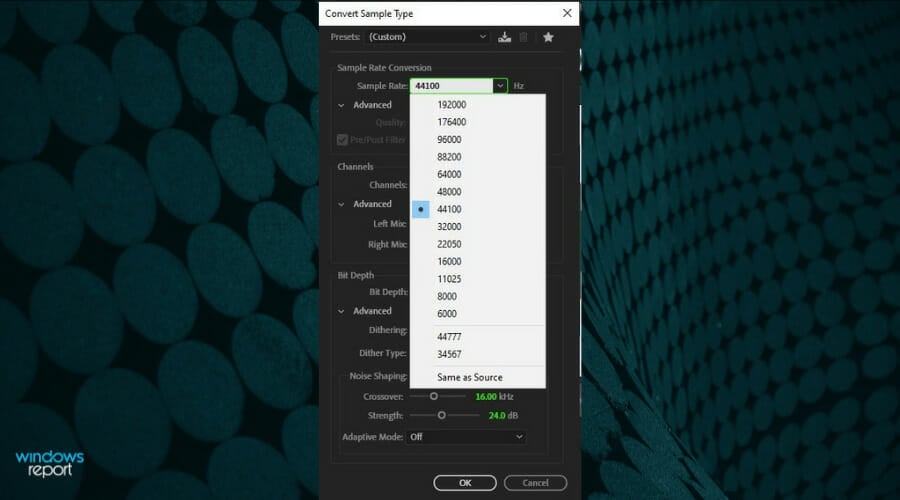This screenshot has width=900, height=500.
Task: Mark preset as favorite star icon
Action: coord(548,37)
